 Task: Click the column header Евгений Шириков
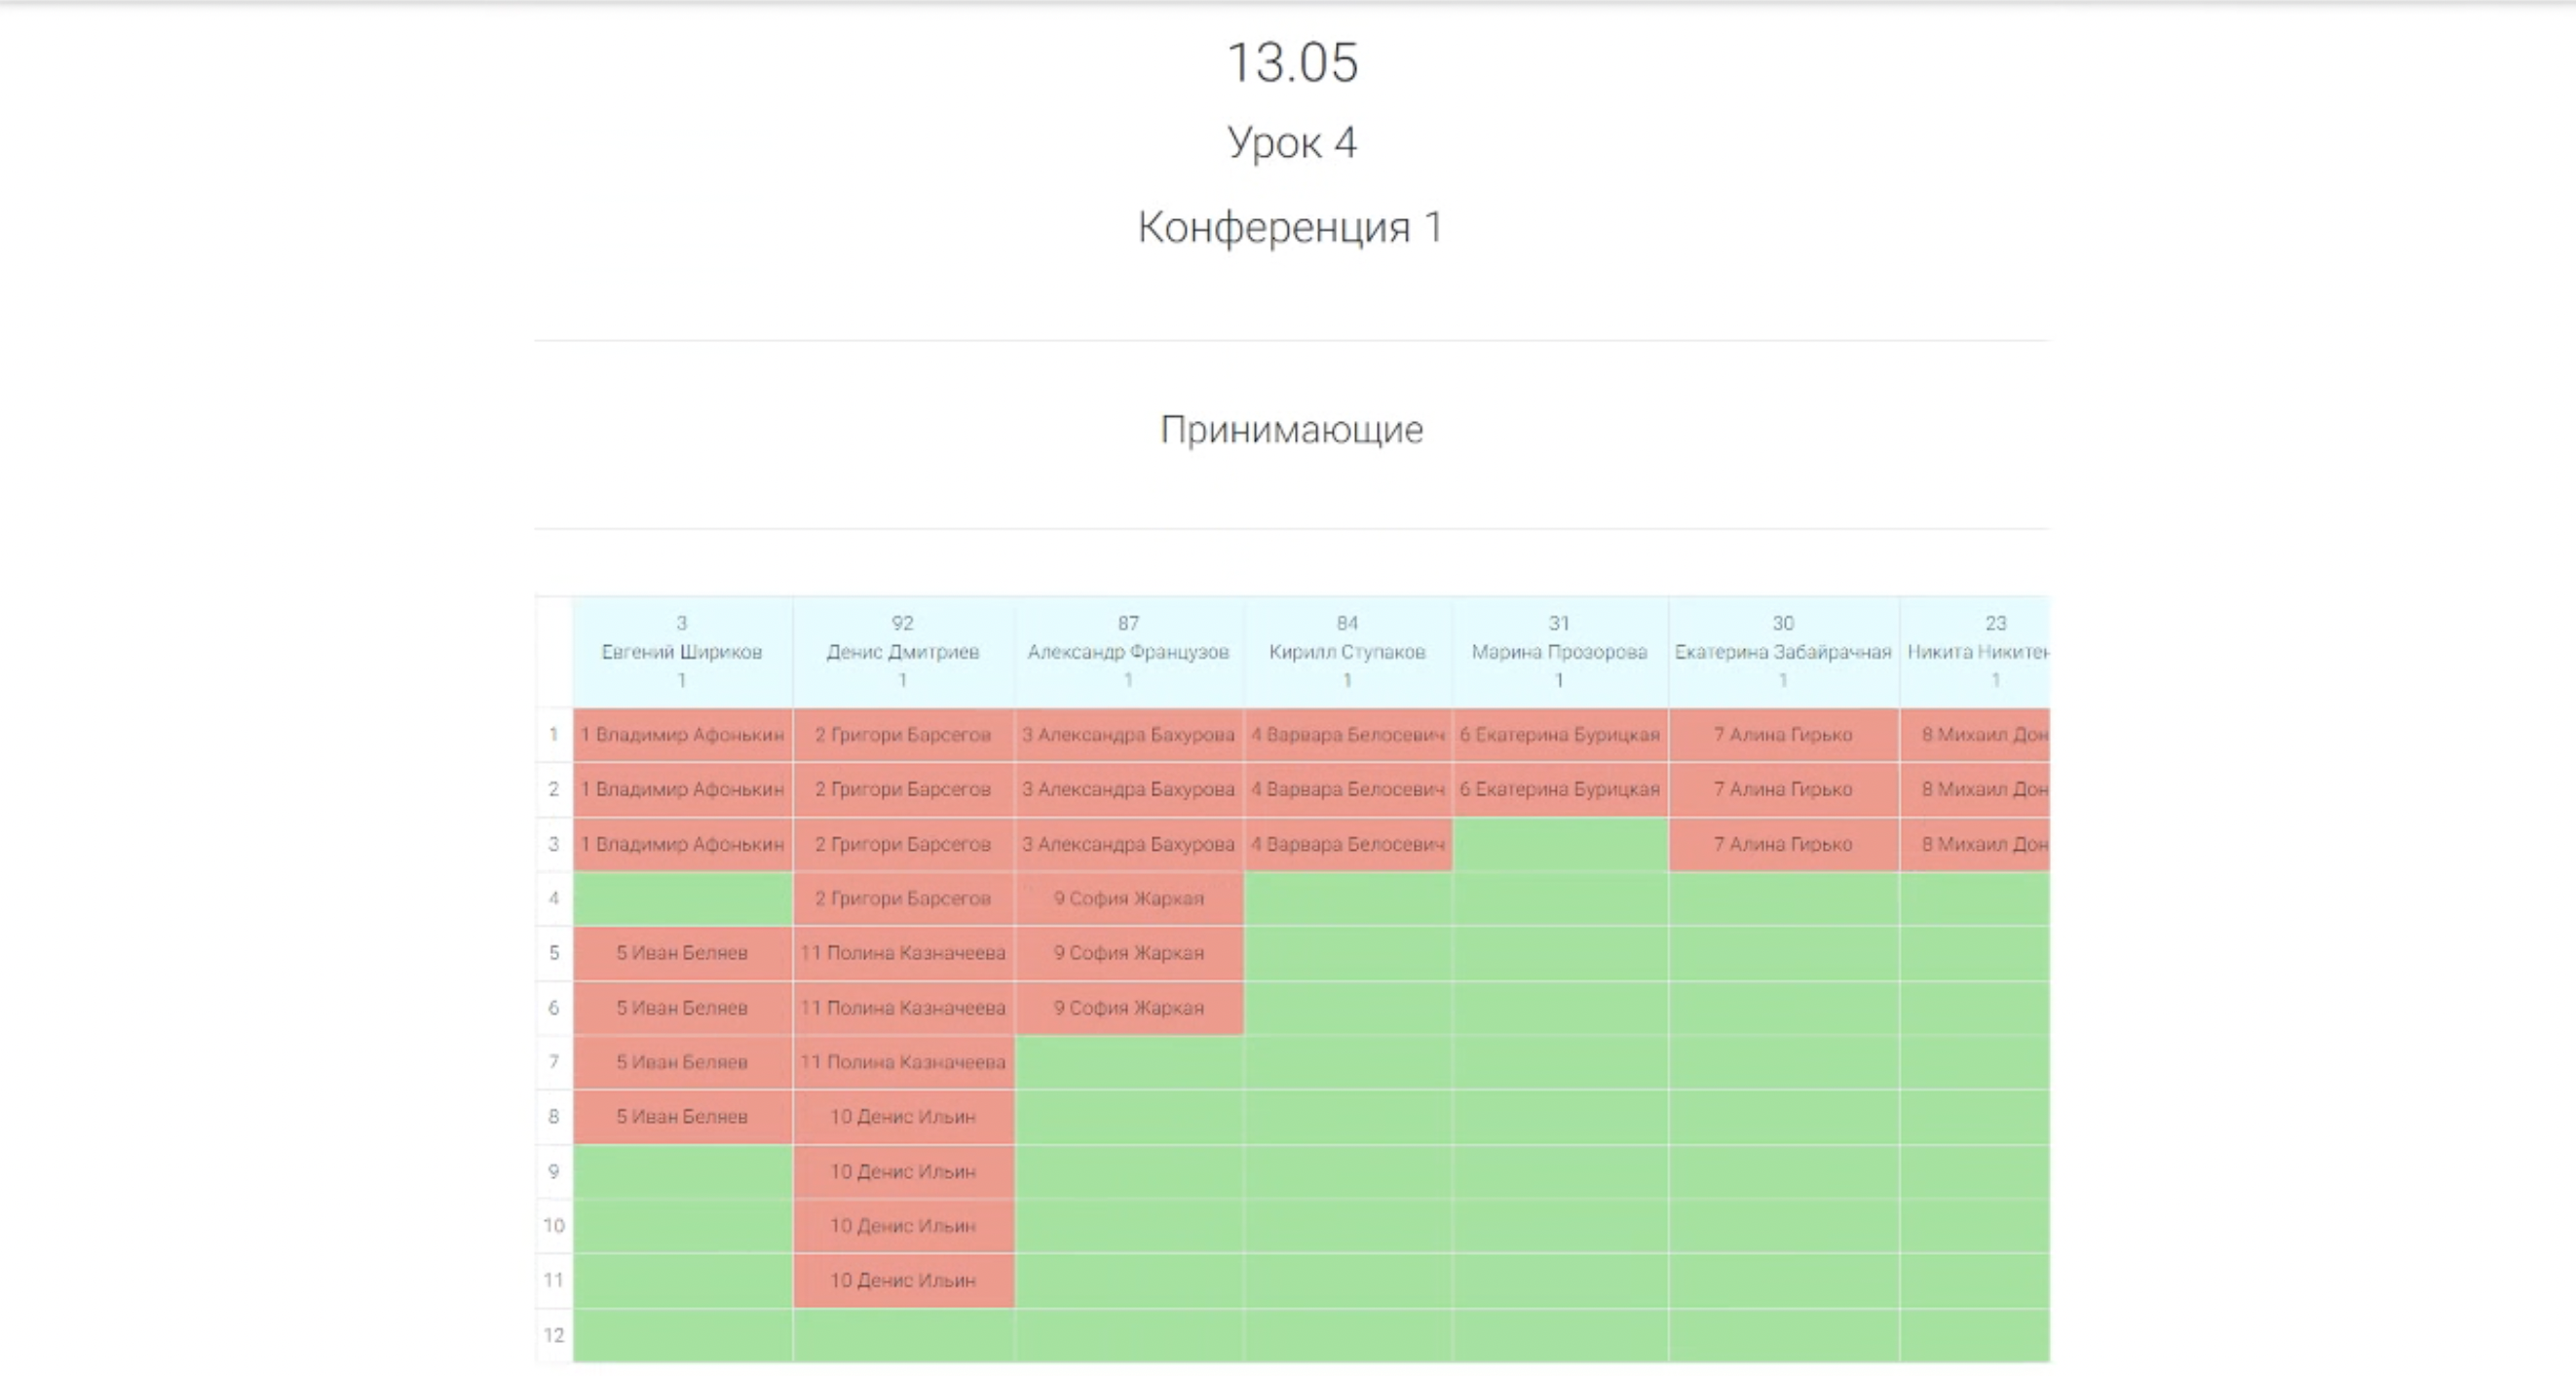tap(682, 652)
